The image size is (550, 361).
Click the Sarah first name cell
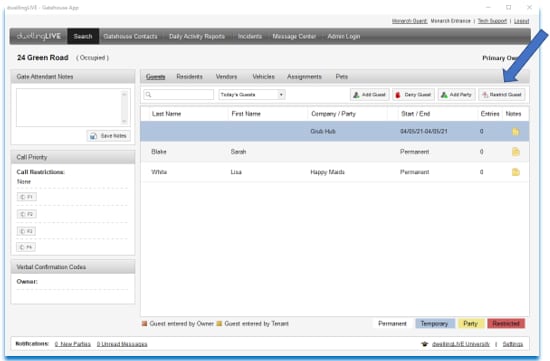point(238,152)
